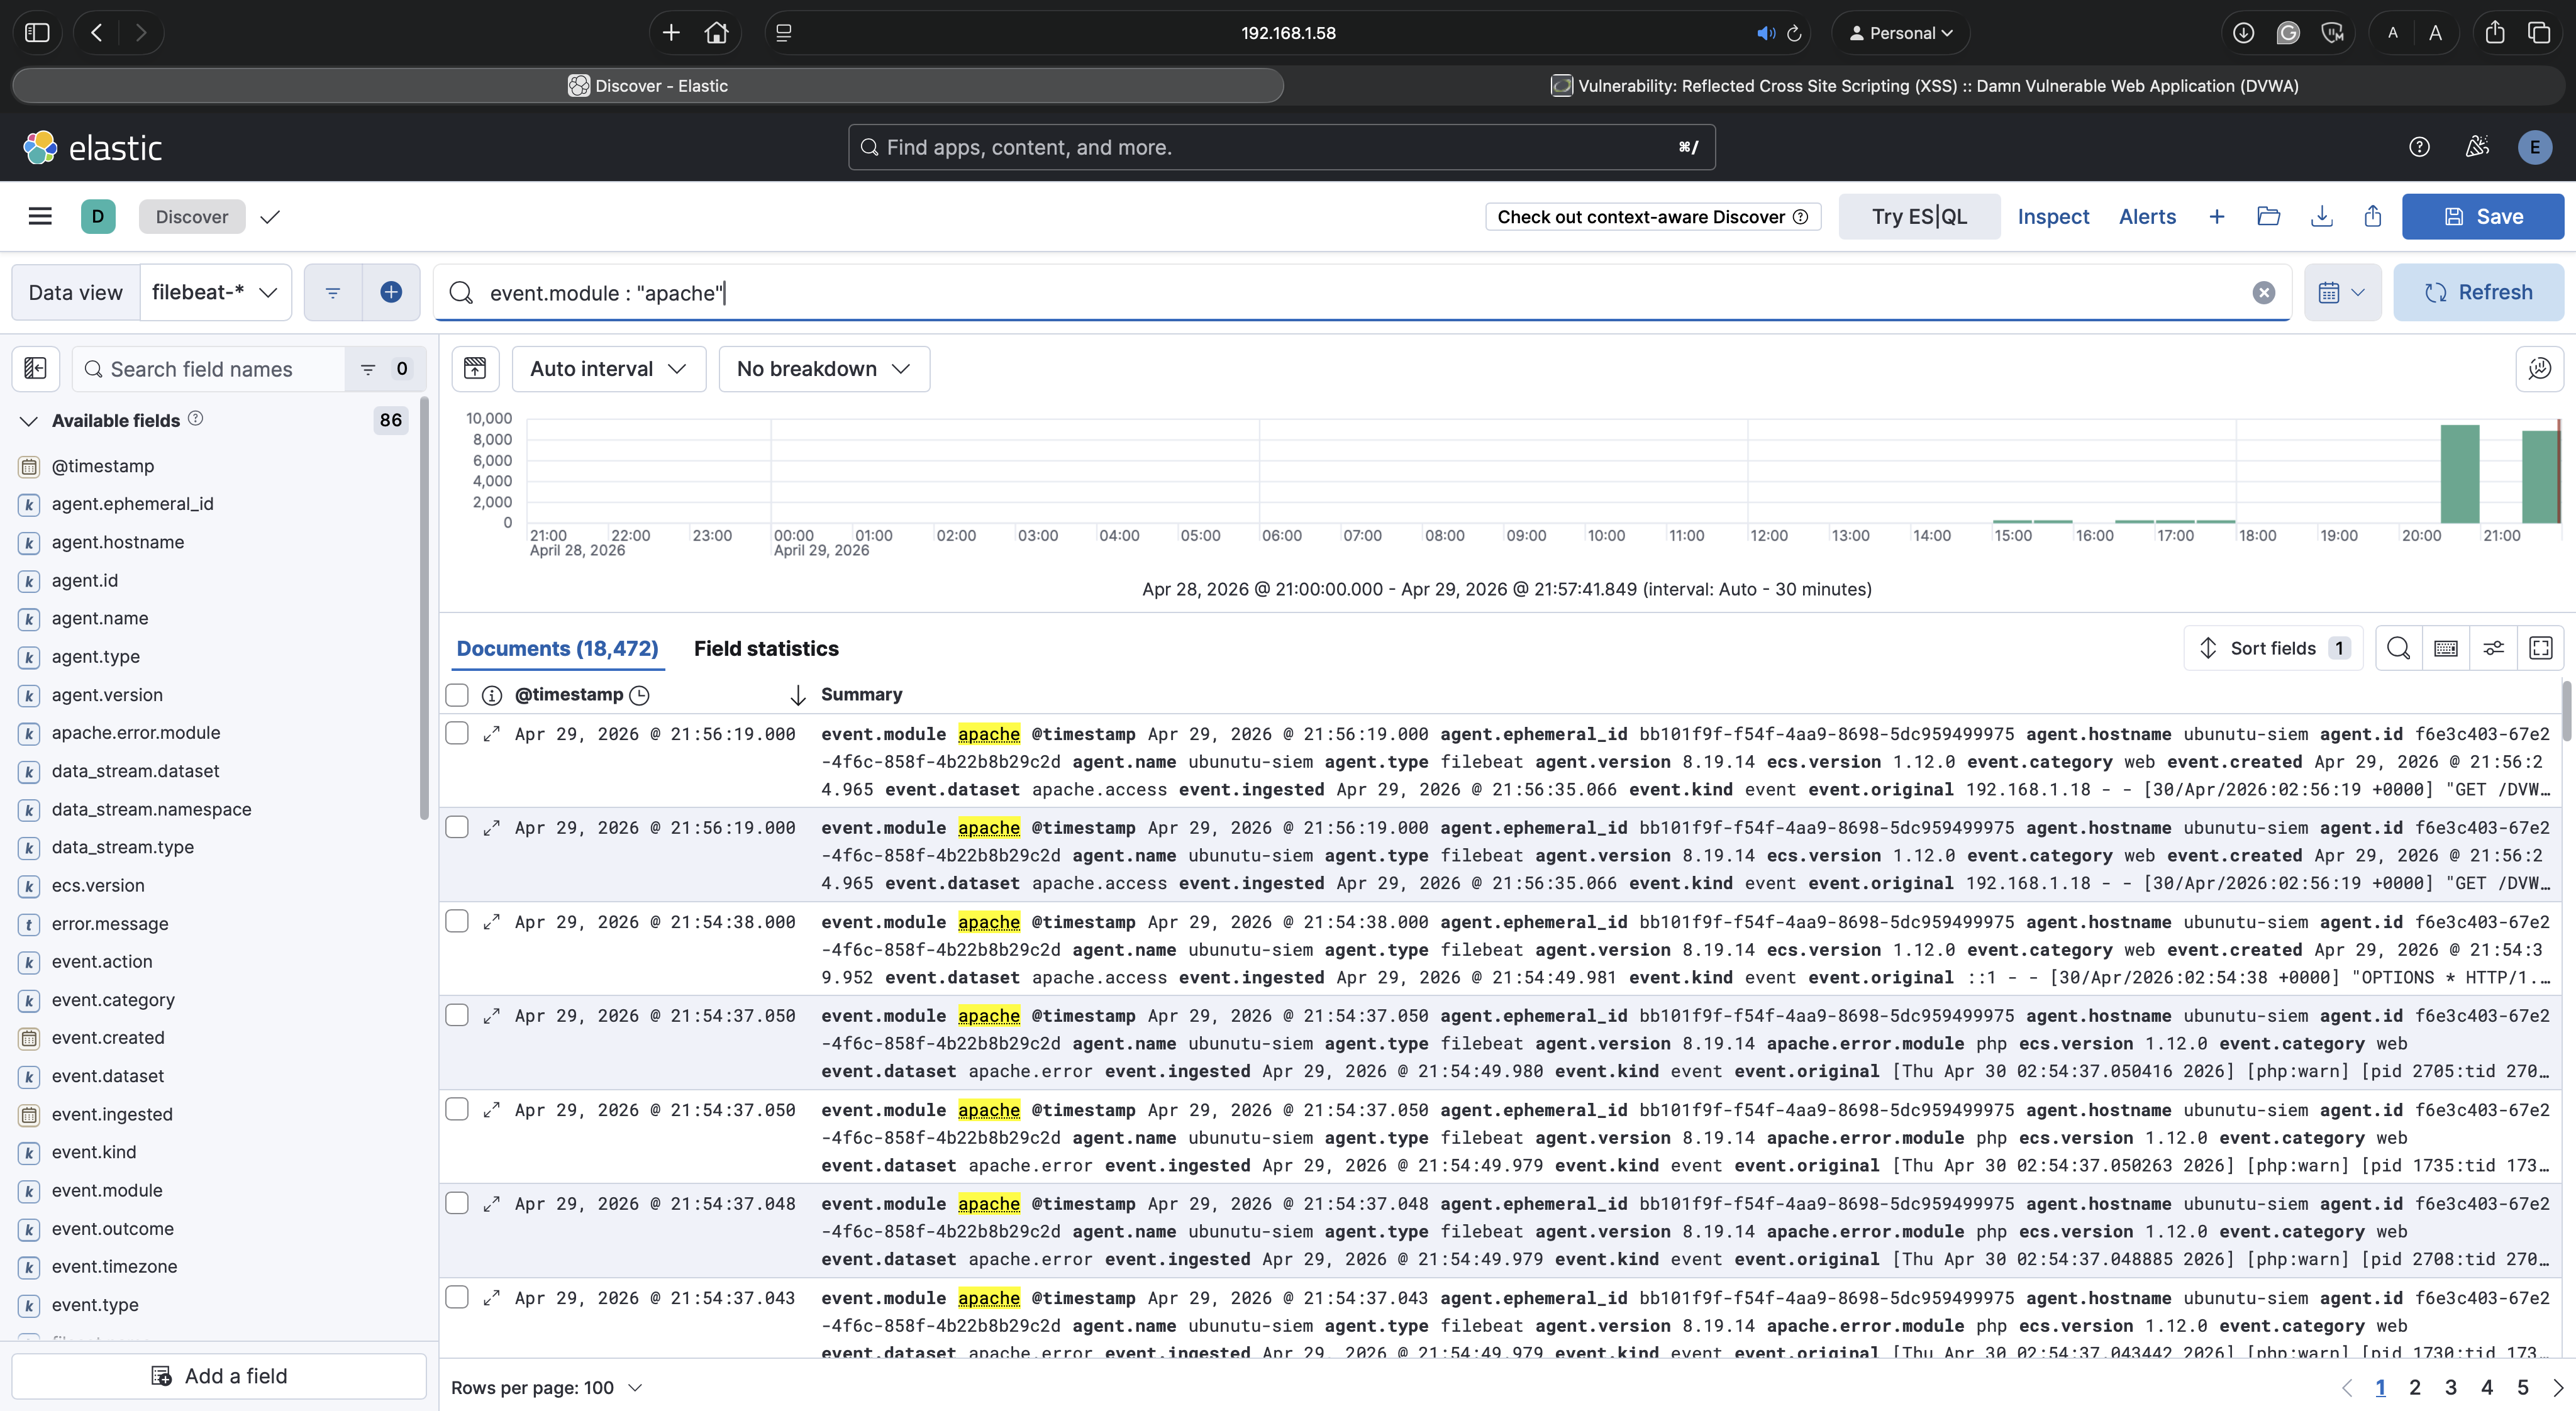
Task: Open the filebeat-* data view dropdown
Action: click(215, 292)
